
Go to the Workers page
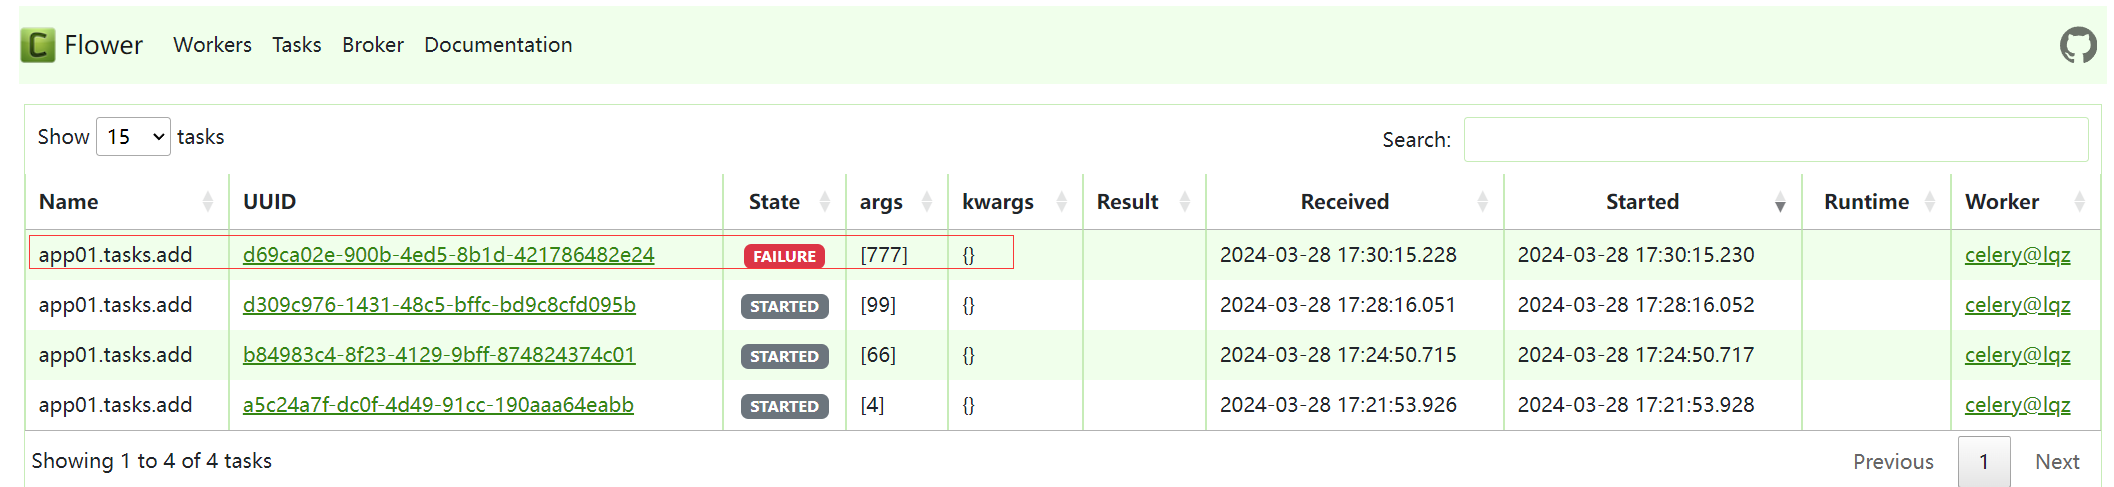coord(212,45)
